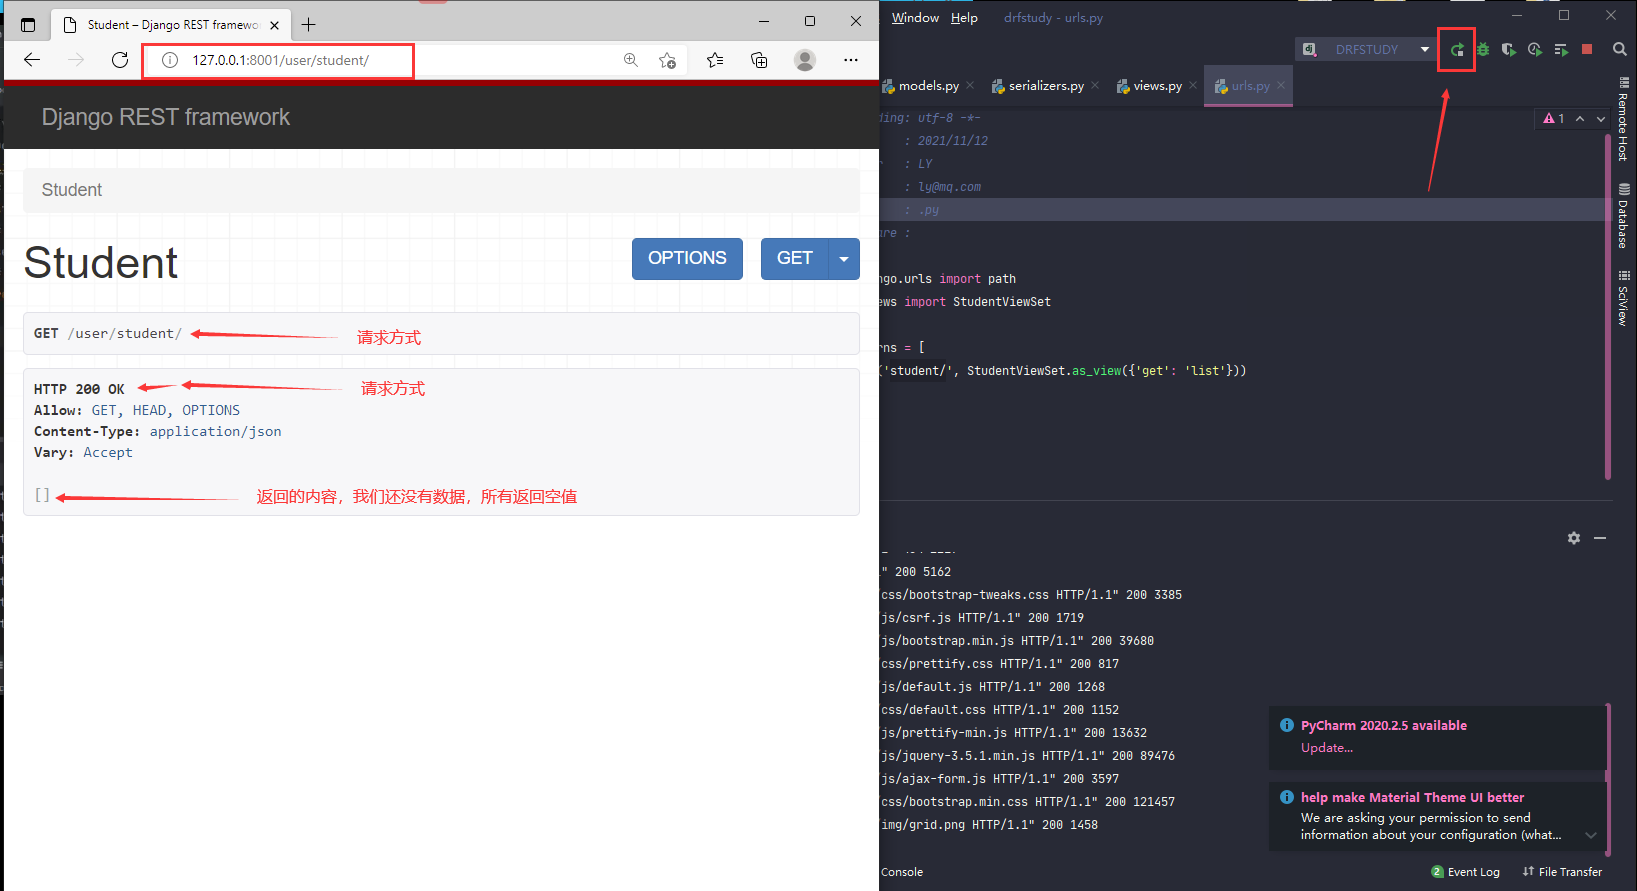Click the blue GET button
This screenshot has width=1637, height=891.
794,259
